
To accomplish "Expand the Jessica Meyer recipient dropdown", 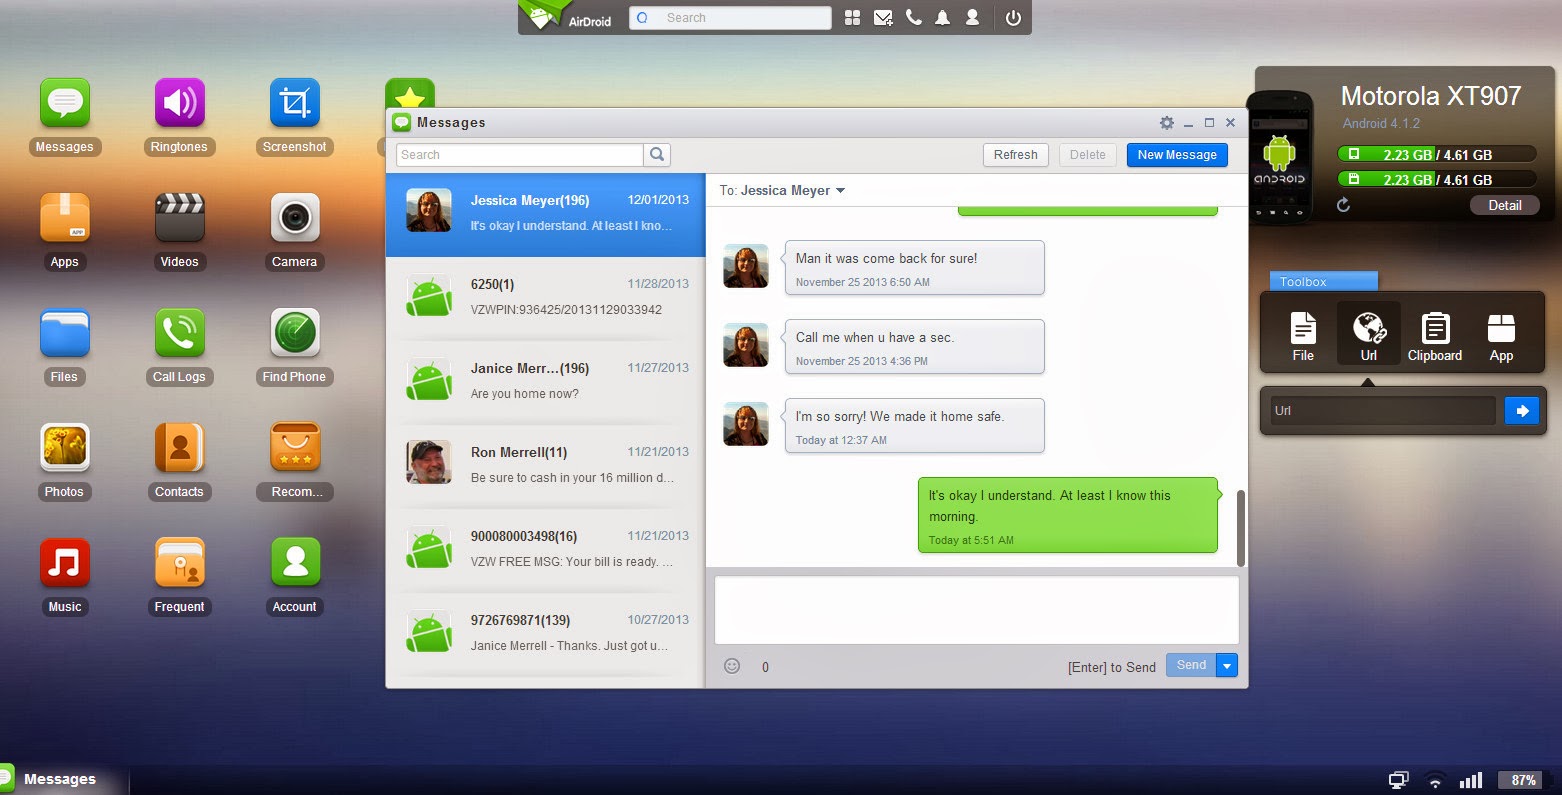I will click(x=840, y=191).
